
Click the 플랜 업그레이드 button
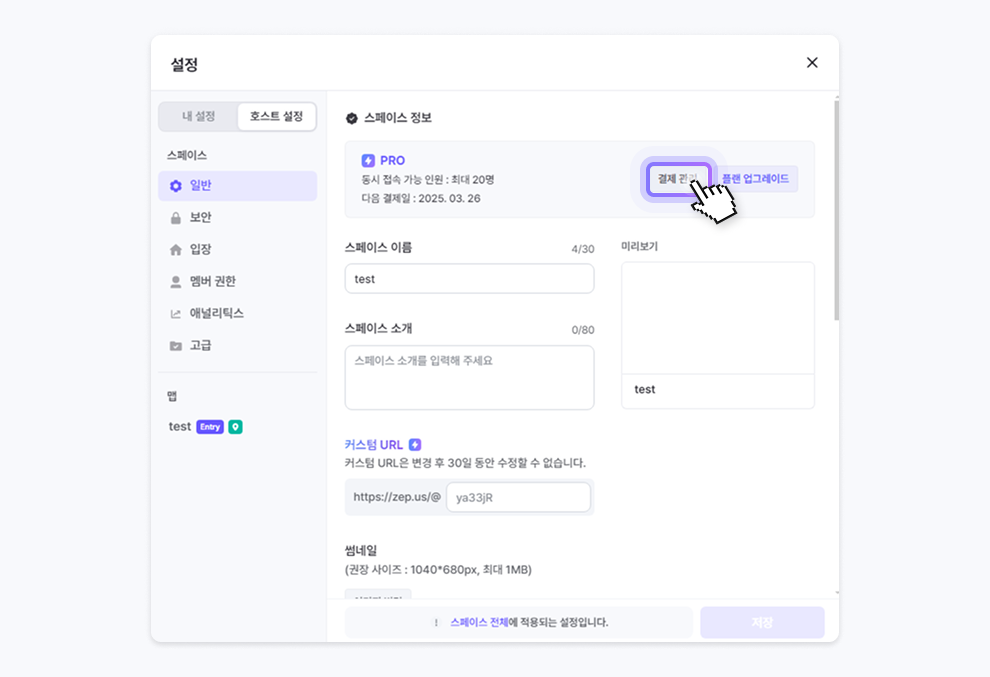pos(755,179)
